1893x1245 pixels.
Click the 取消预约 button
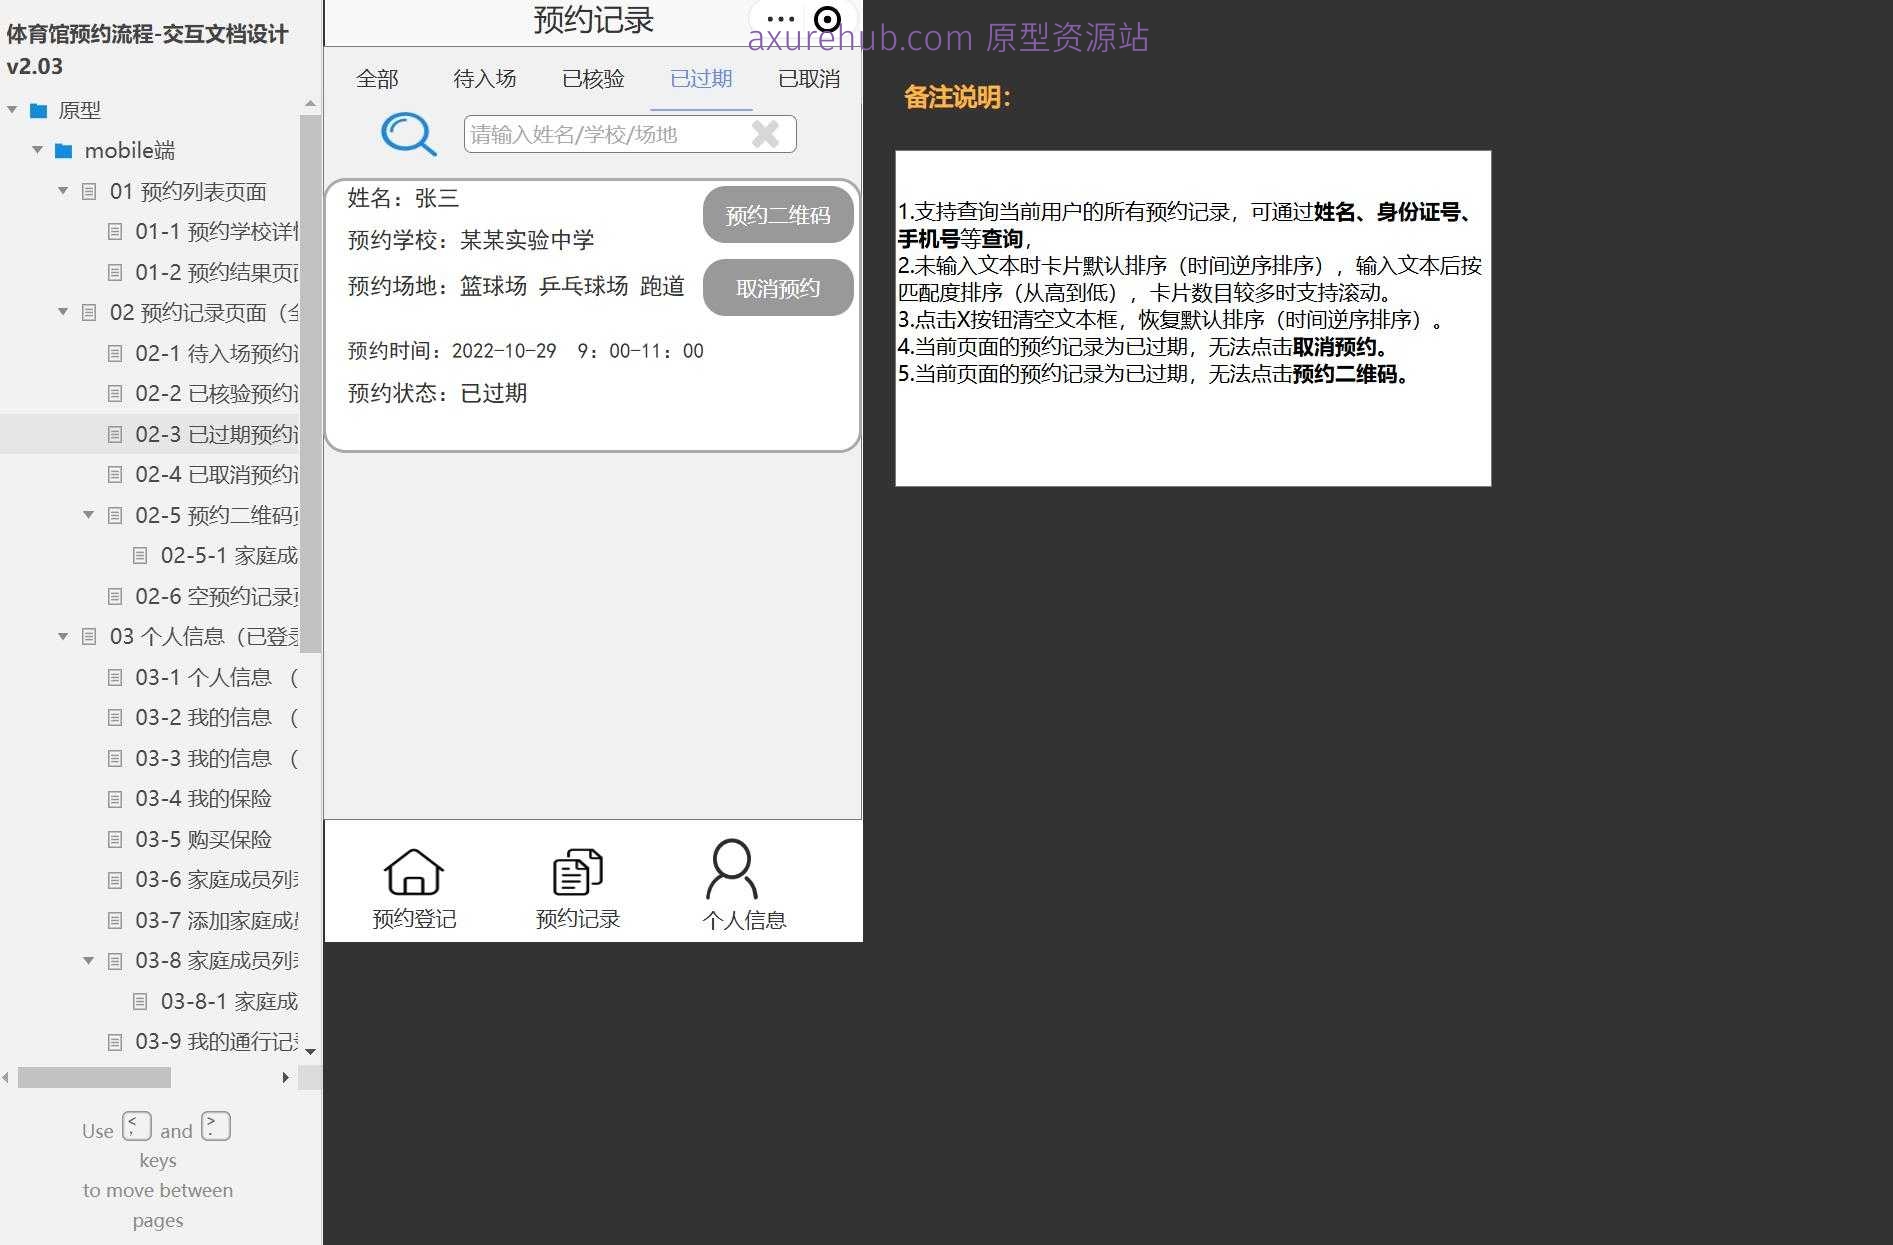click(777, 287)
